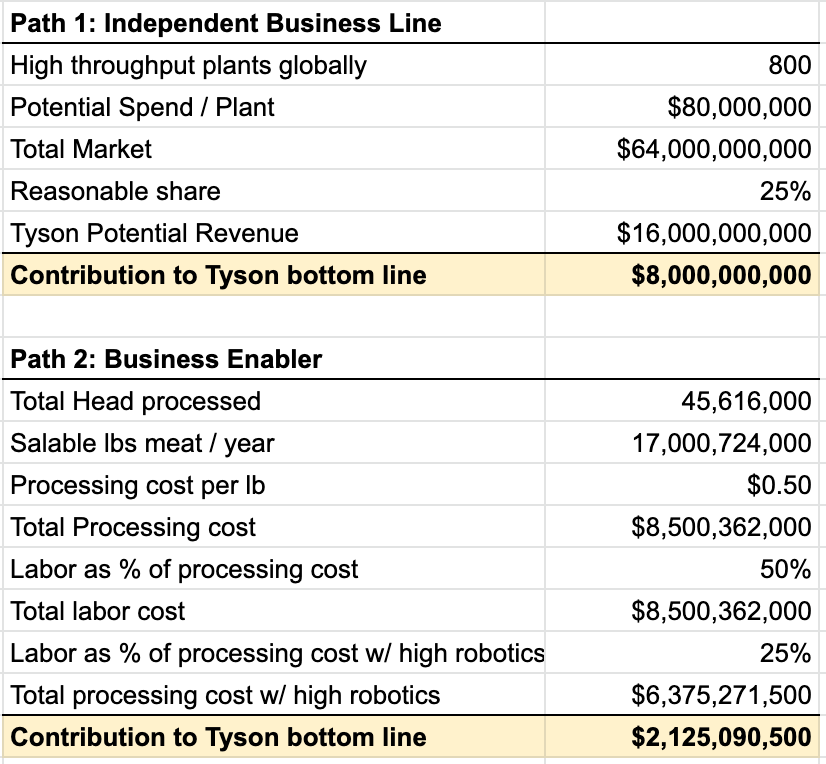Select the $0.50 value cell
The image size is (826, 764).
pyautogui.click(x=682, y=485)
